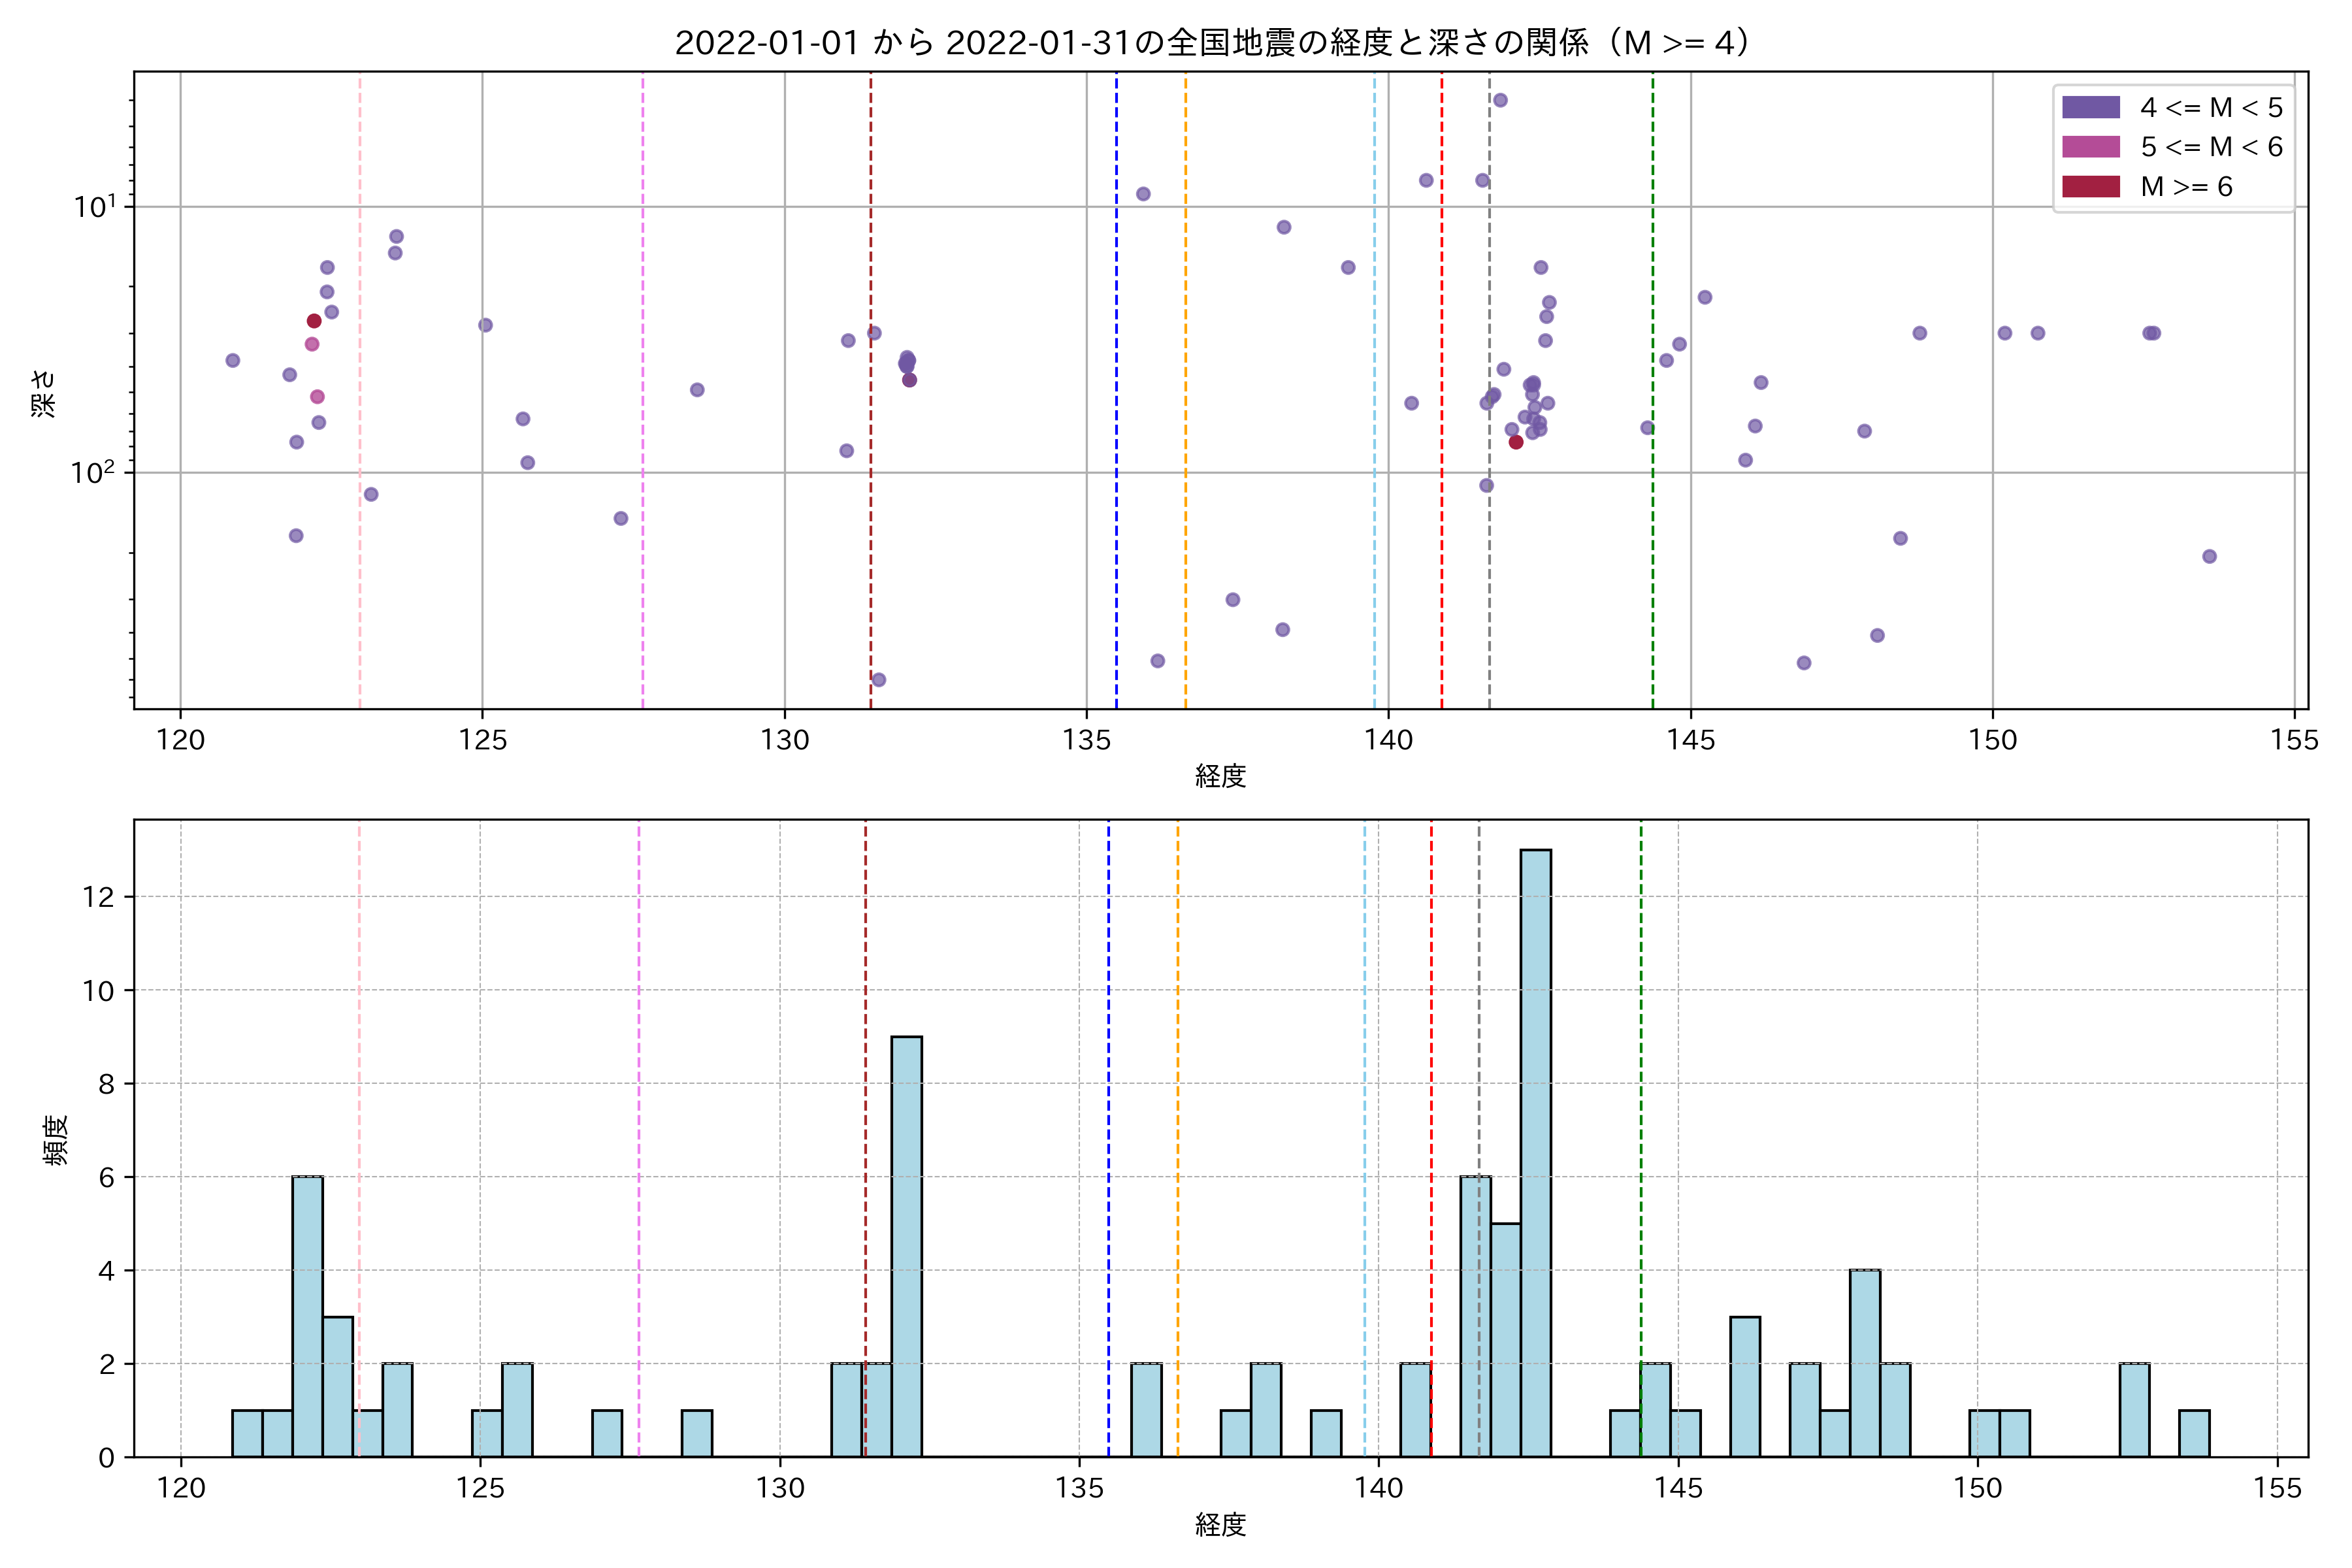Click the topmost scatter point in the upper chart

[x=1500, y=100]
